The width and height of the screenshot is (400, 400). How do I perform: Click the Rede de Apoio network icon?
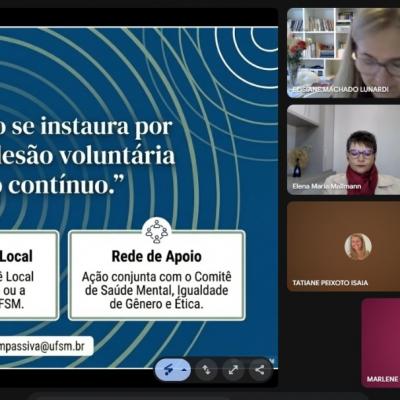coord(157,231)
